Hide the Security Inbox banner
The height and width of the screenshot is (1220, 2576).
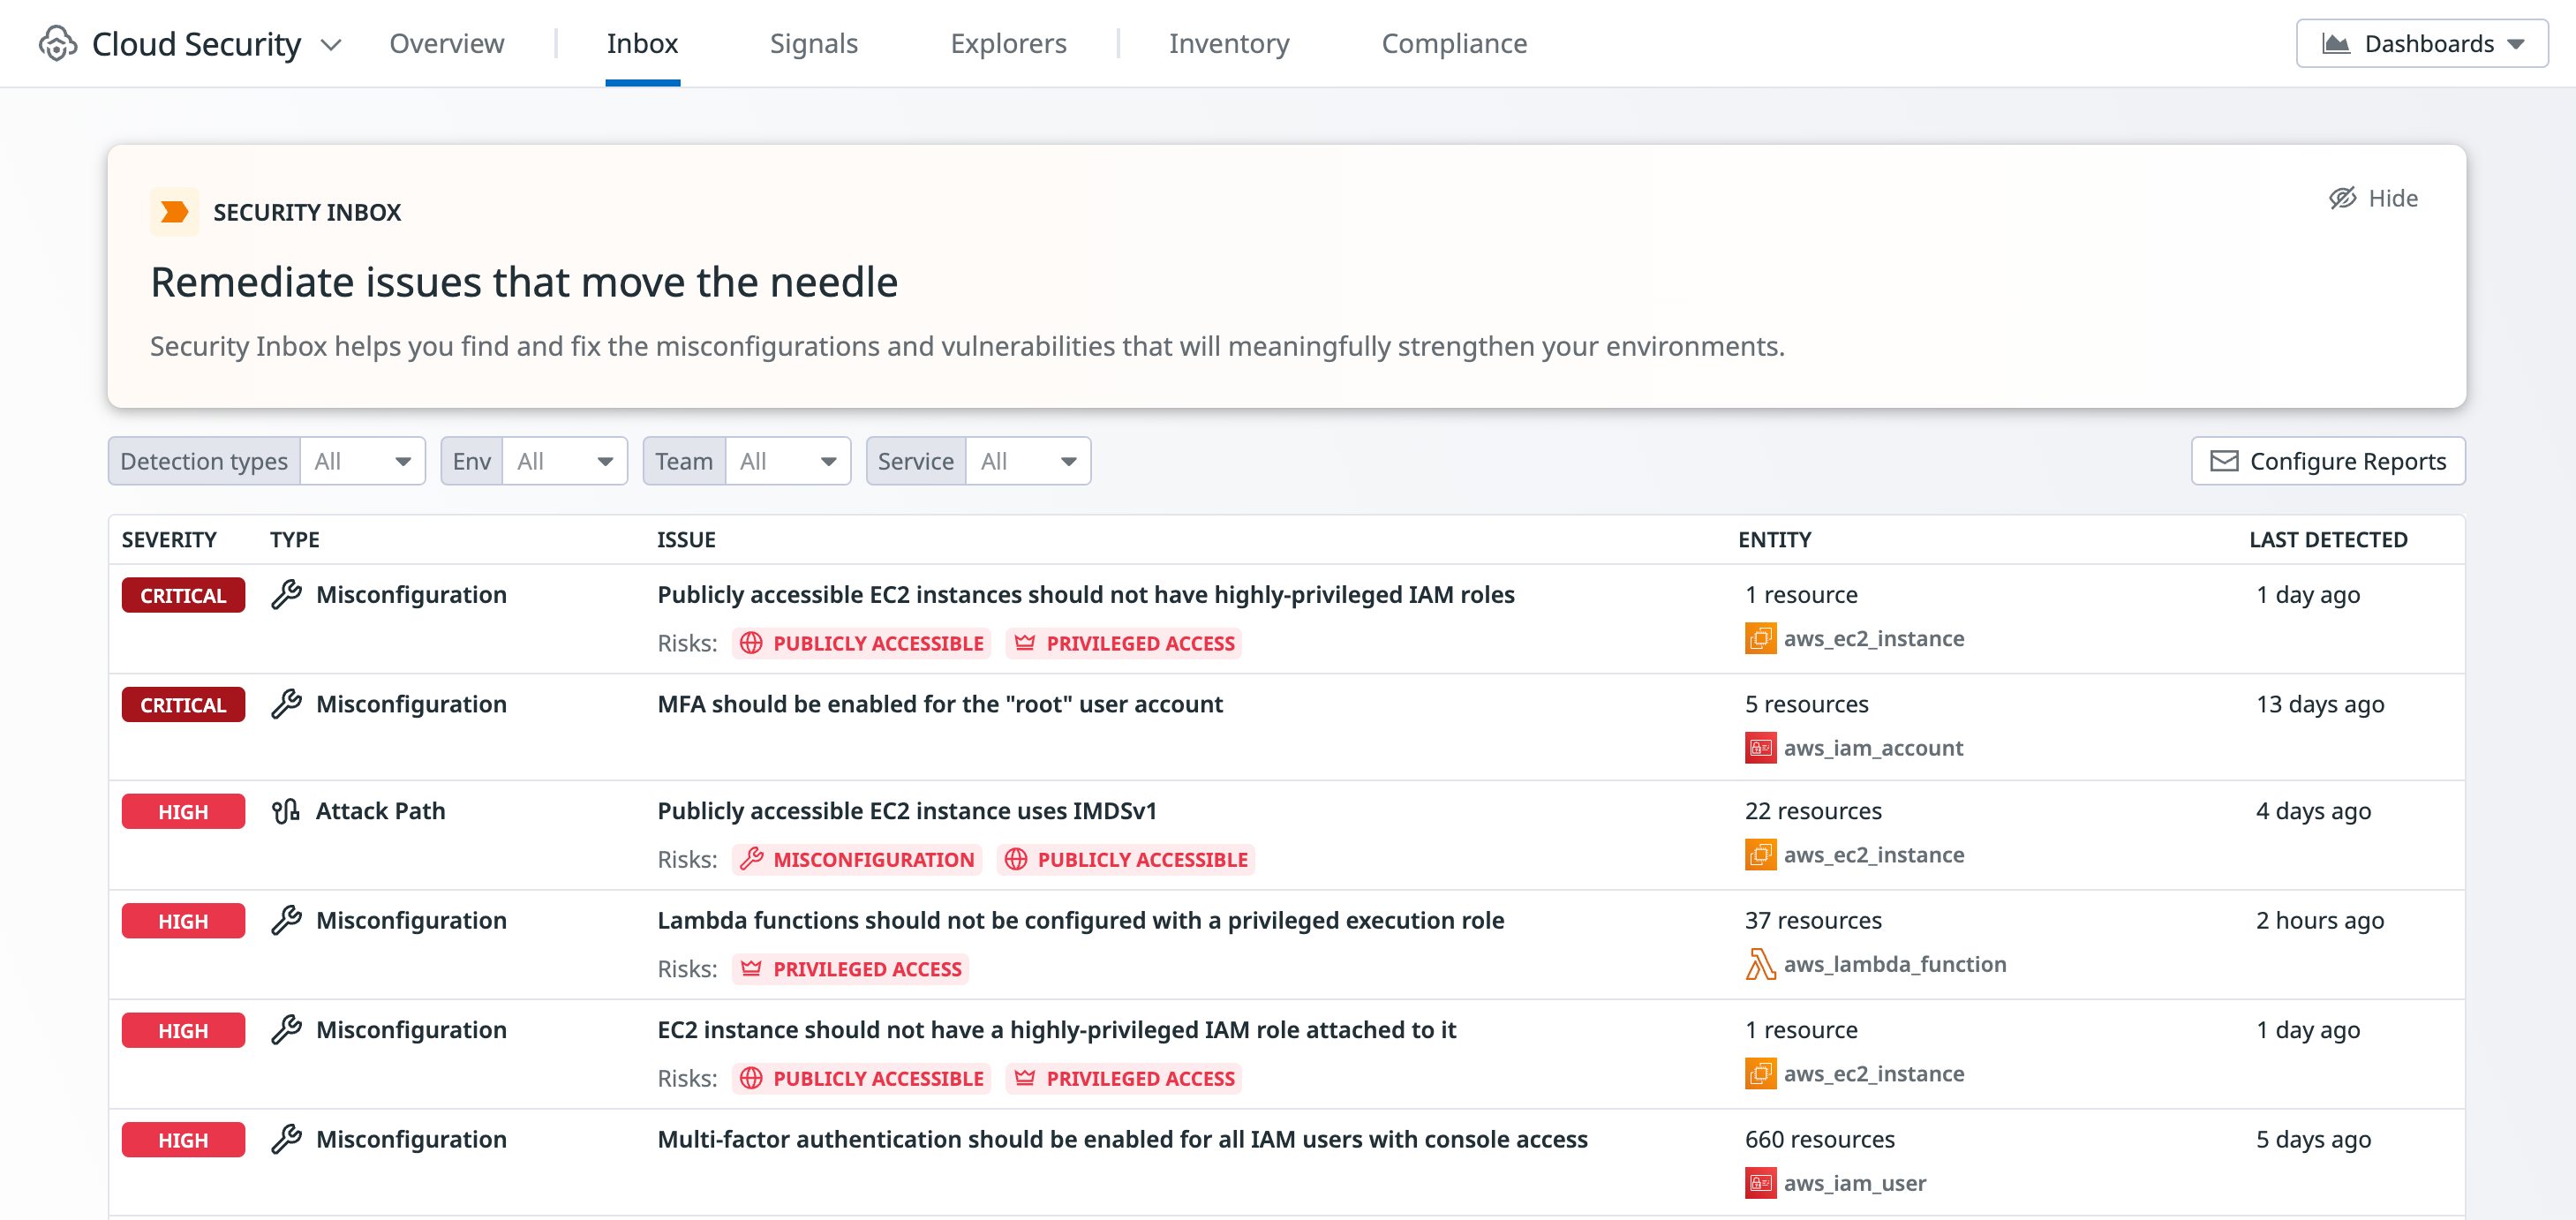(2373, 198)
